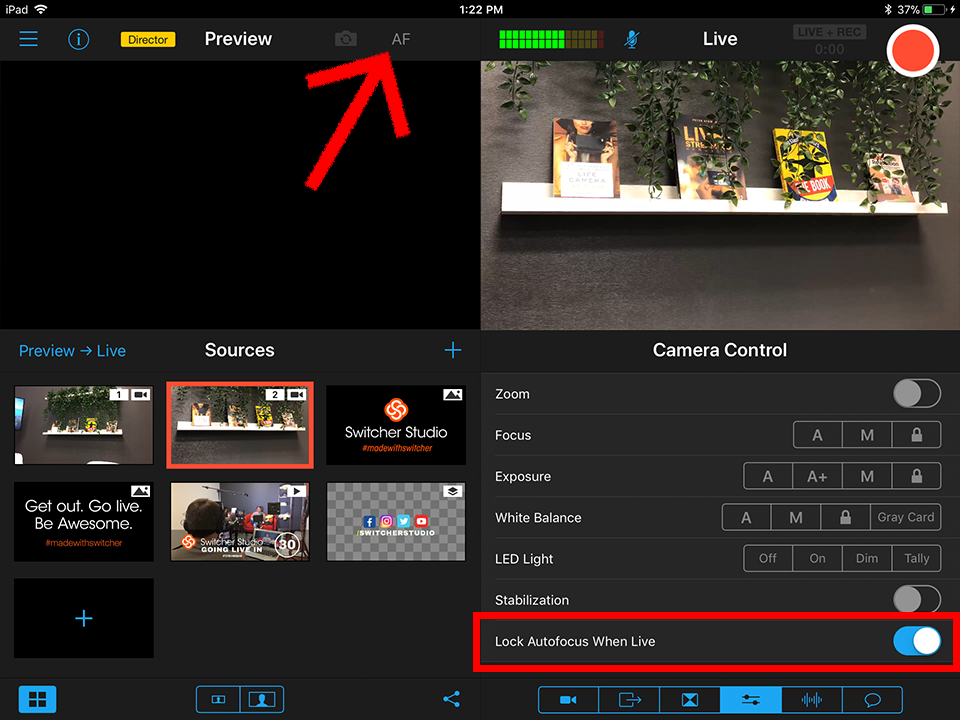Tap the battery status icon
The image size is (960, 720).
pos(935,9)
